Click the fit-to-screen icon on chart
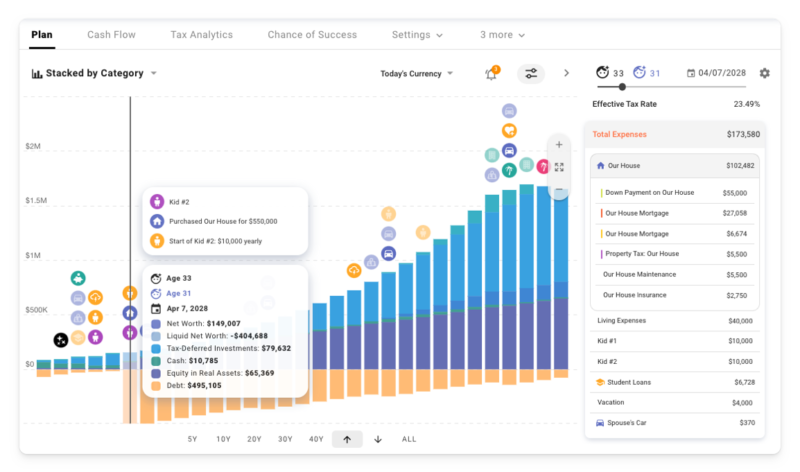800x472 pixels. pyautogui.click(x=559, y=167)
